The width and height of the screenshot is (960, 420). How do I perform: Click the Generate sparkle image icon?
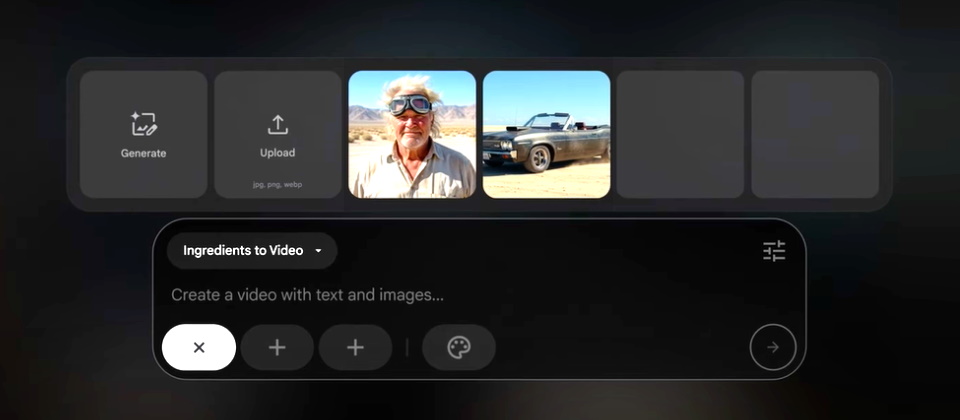click(x=144, y=124)
